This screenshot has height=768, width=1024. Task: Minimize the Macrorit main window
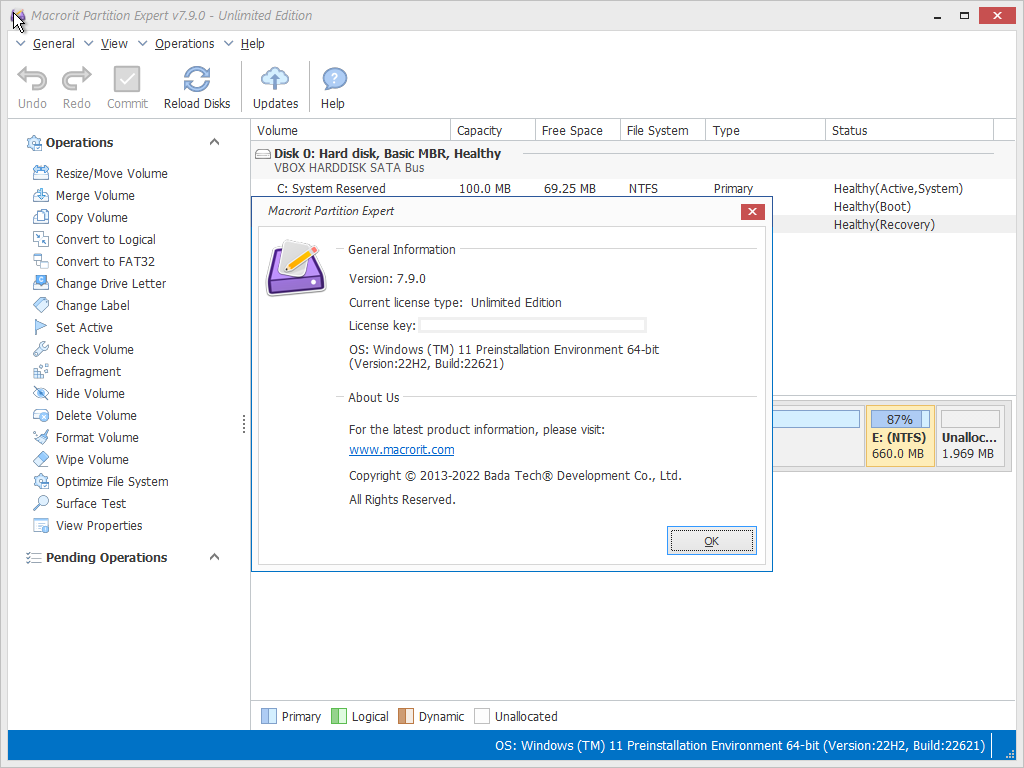click(938, 16)
